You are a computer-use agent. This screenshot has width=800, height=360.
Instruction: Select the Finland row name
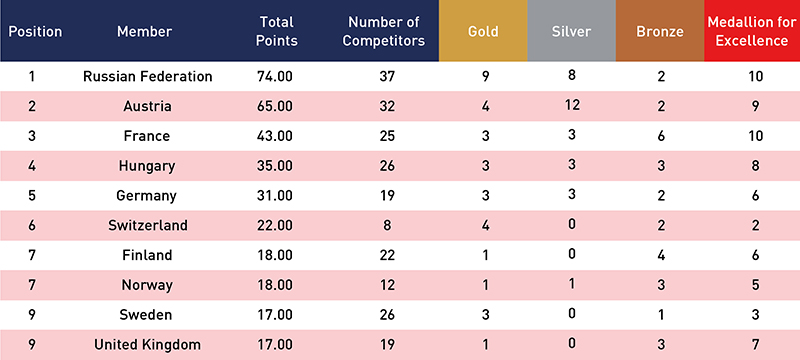[147, 255]
